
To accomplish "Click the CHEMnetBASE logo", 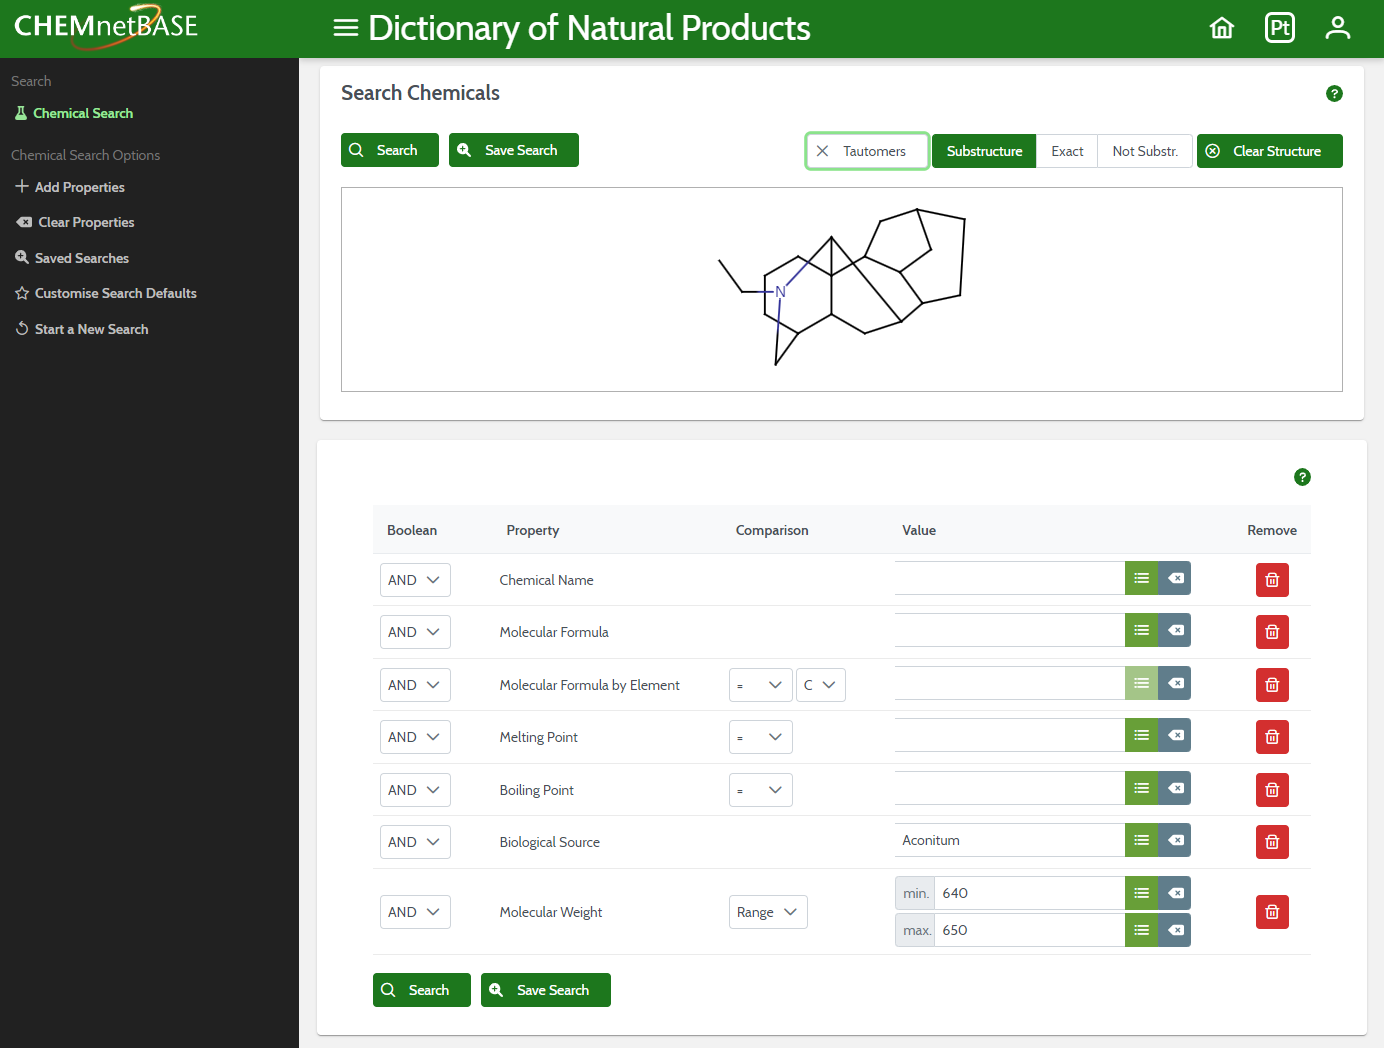I will [x=106, y=26].
